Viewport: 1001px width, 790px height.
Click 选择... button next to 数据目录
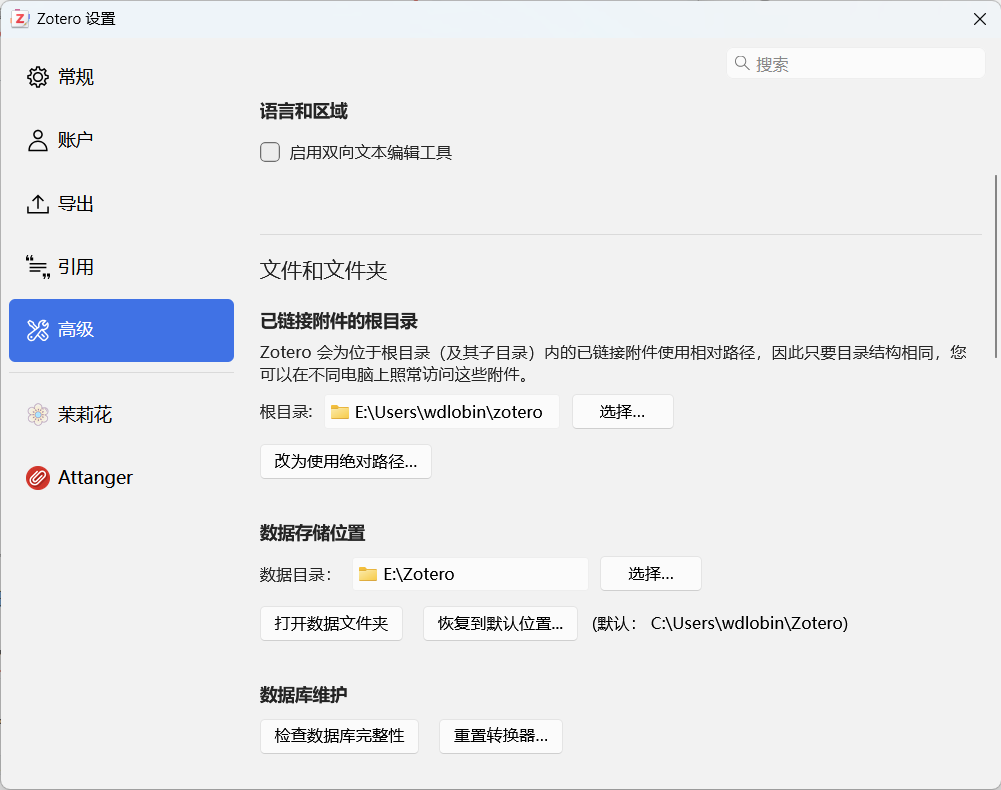click(x=651, y=574)
